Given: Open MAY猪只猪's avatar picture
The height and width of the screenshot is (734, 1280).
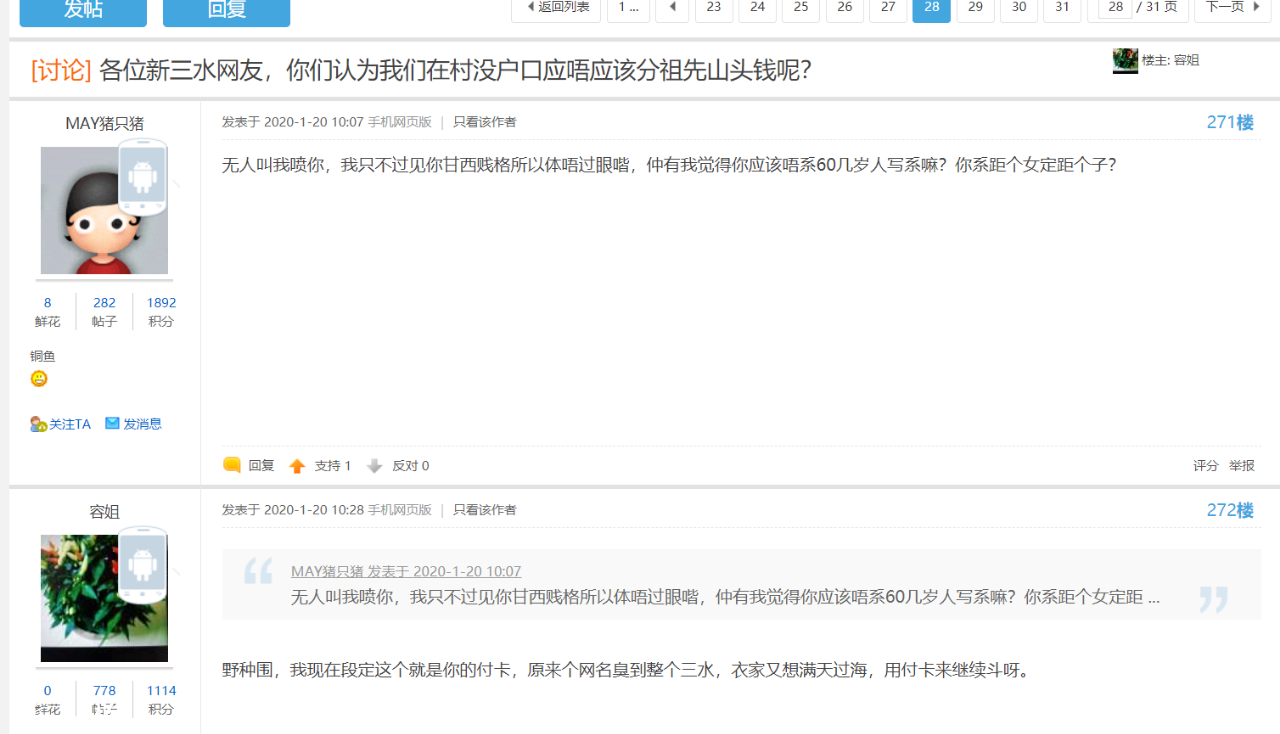Looking at the screenshot, I should [104, 211].
